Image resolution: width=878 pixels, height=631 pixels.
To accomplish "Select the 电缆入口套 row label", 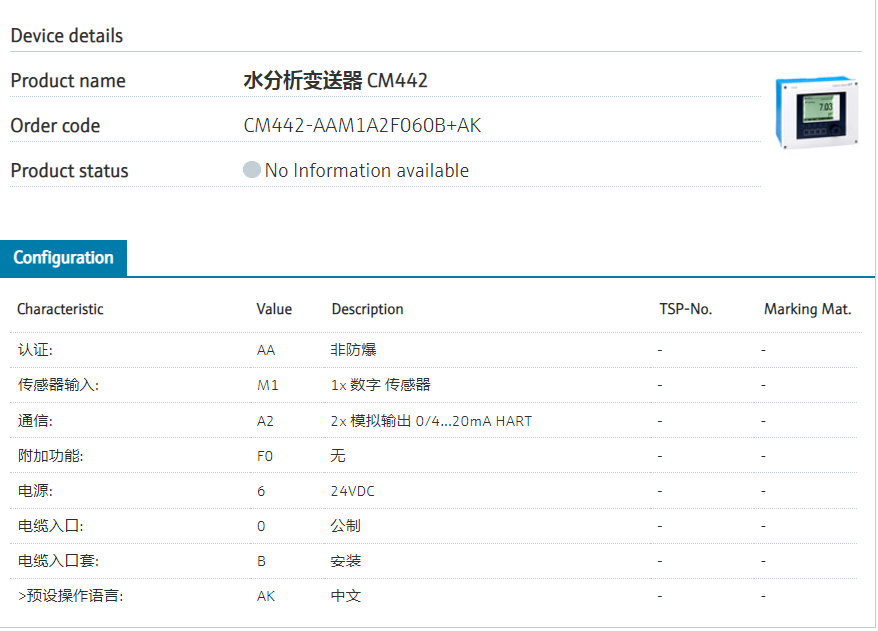I will [x=58, y=561].
